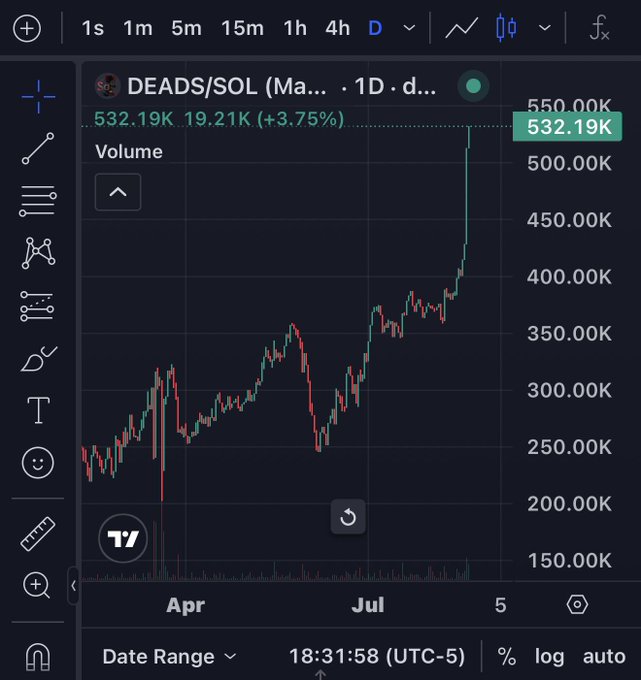Select the 1h interval
Image resolution: width=641 pixels, height=680 pixels.
(x=295, y=29)
